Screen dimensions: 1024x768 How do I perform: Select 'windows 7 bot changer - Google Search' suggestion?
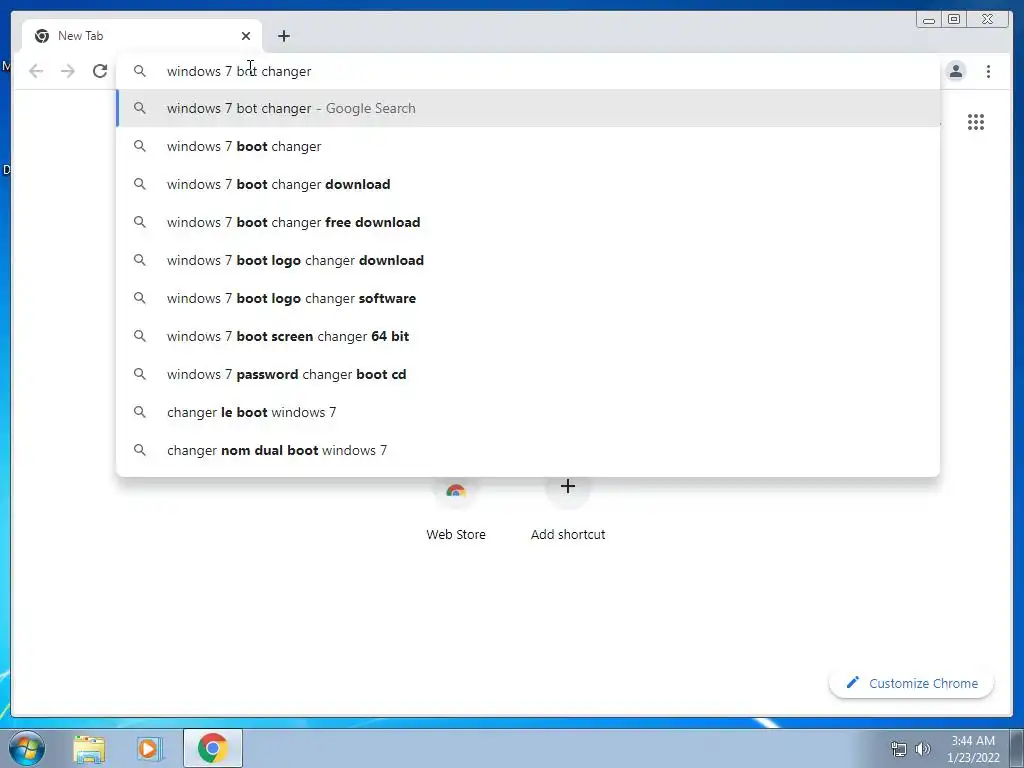pyautogui.click(x=528, y=108)
